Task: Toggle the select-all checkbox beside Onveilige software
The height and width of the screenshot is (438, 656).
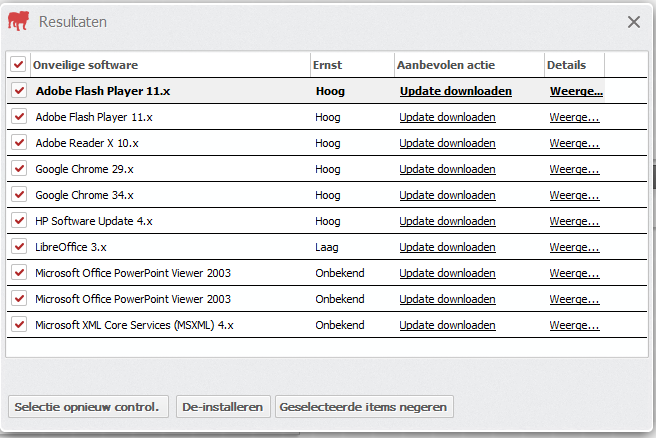Action: pos(18,64)
